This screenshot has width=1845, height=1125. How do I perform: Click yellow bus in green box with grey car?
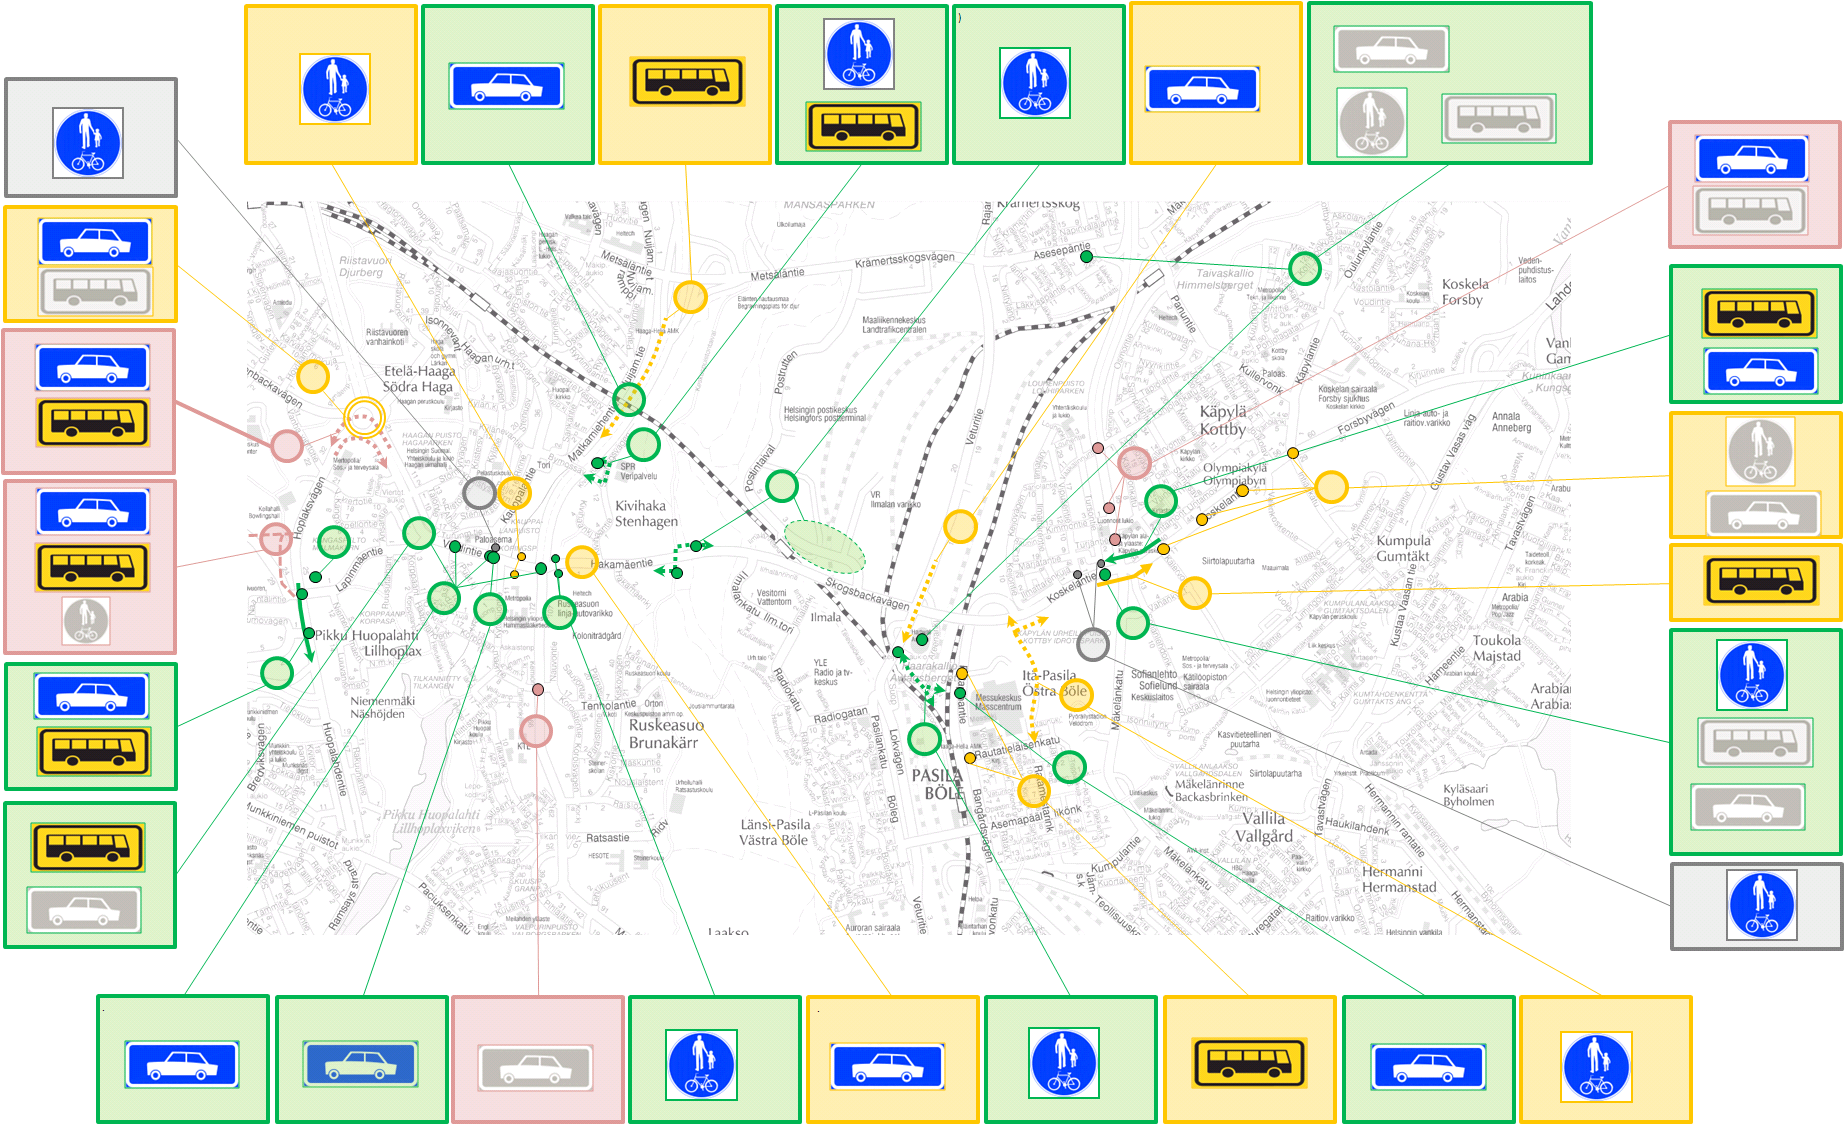tap(88, 847)
